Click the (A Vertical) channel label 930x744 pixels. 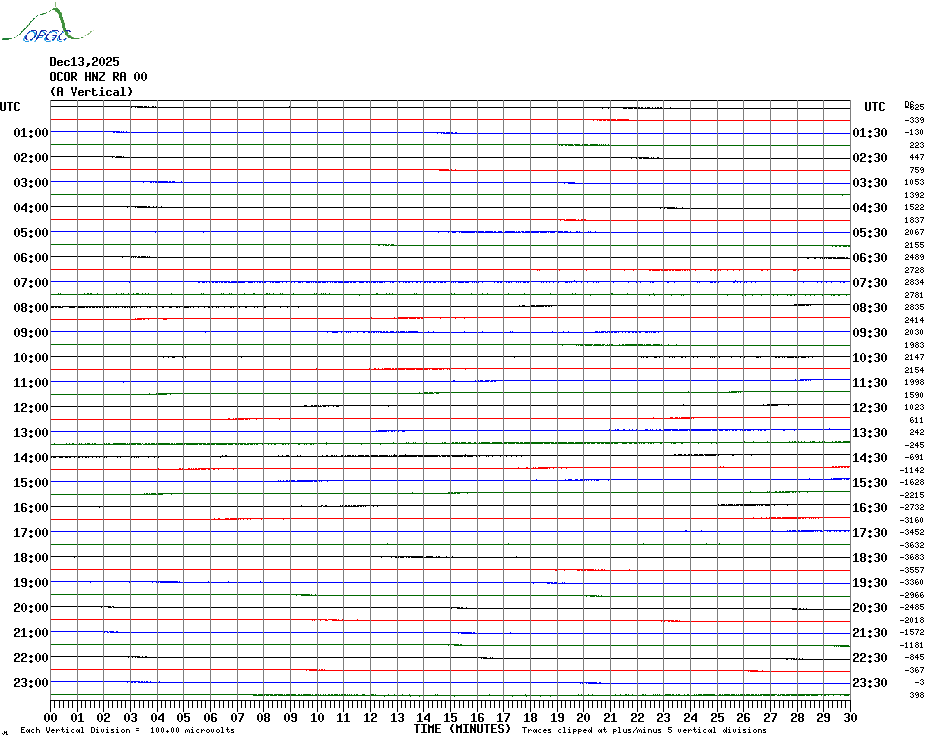coord(91,92)
